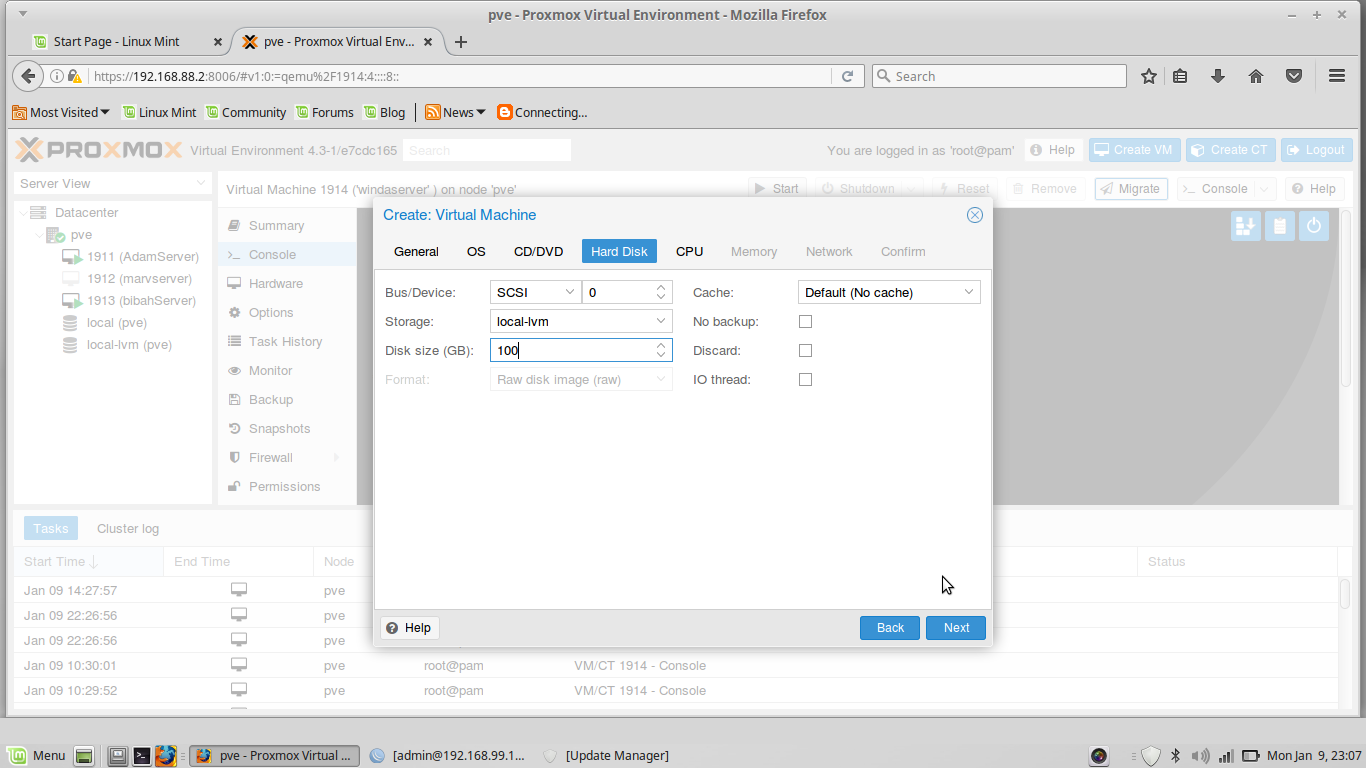Bookmark this page with the star icon
Screen dimensions: 1366x768
pyautogui.click(x=1149, y=76)
